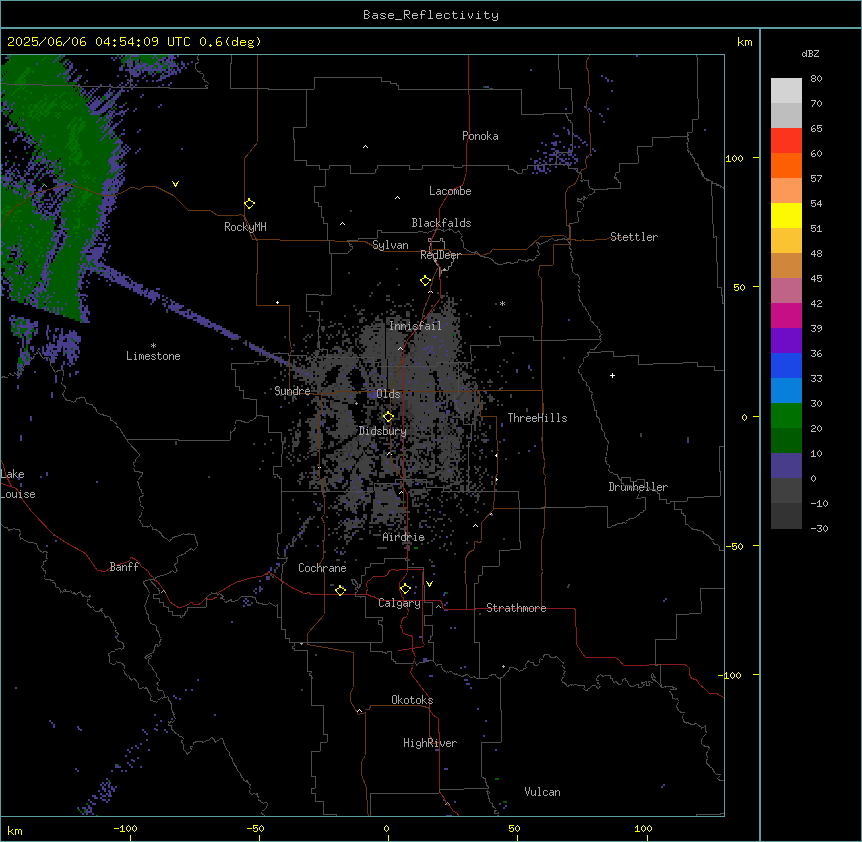Click the km unit label at bottom left
Viewport: 862px width, 842px height.
click(15, 830)
